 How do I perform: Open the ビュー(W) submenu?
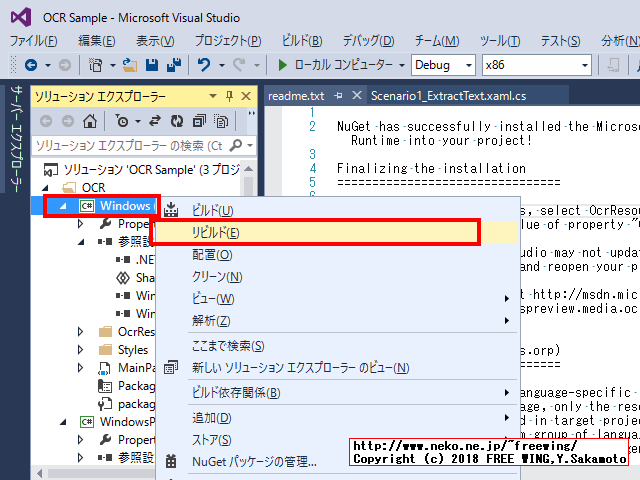pyautogui.click(x=338, y=299)
